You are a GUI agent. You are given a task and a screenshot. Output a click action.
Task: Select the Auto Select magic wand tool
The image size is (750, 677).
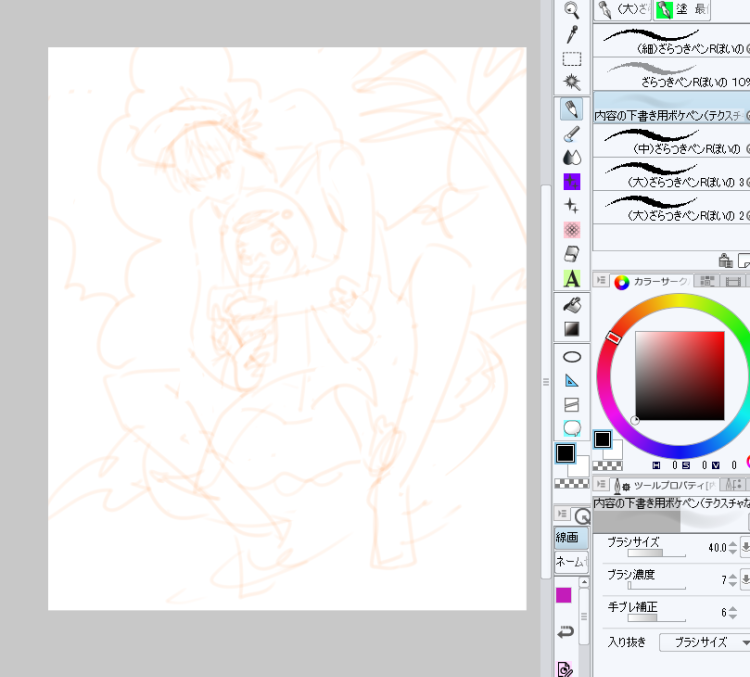coord(572,82)
